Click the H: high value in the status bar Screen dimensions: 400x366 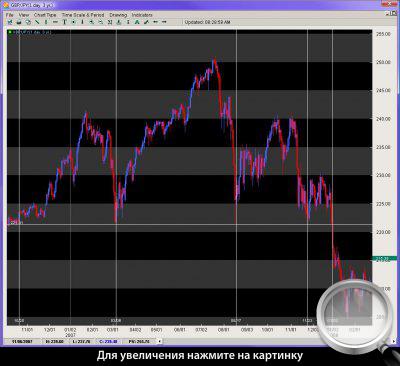click(x=54, y=341)
